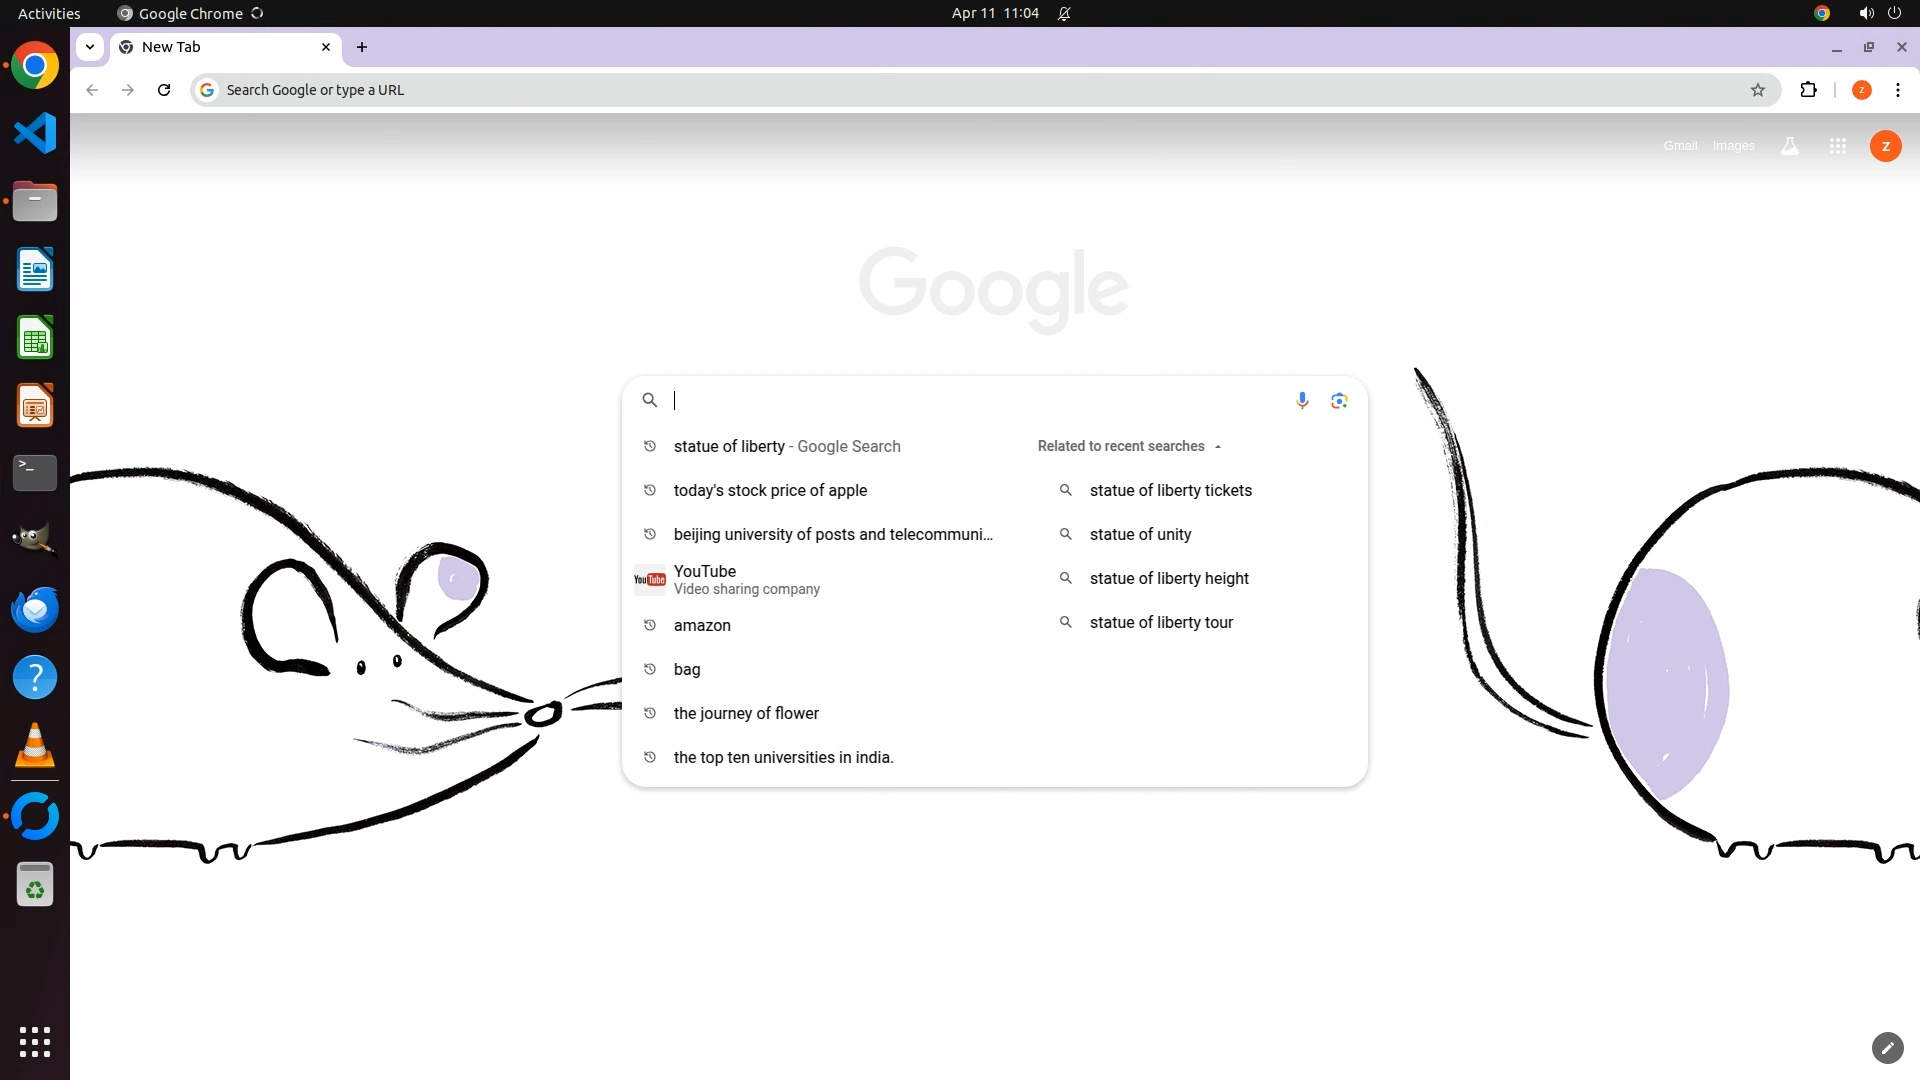Image resolution: width=1920 pixels, height=1080 pixels.
Task: Bookmark this tab with the star icon
Action: coord(1758,90)
